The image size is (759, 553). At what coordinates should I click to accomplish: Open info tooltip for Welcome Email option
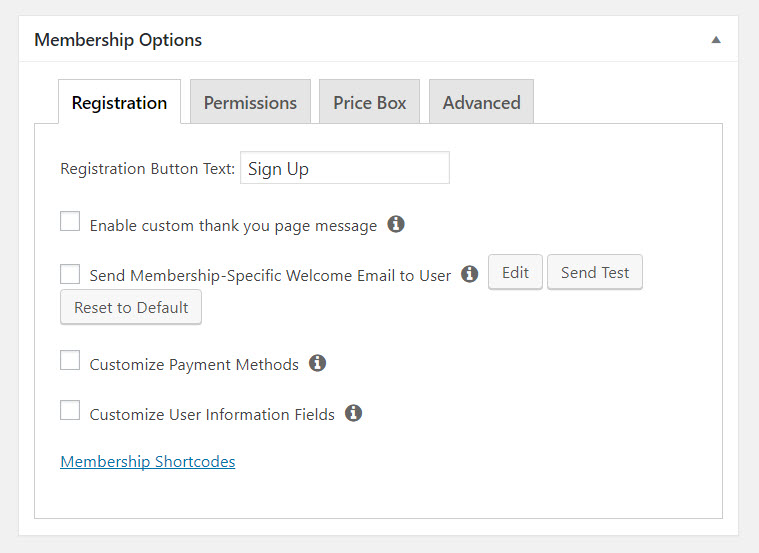pos(470,274)
